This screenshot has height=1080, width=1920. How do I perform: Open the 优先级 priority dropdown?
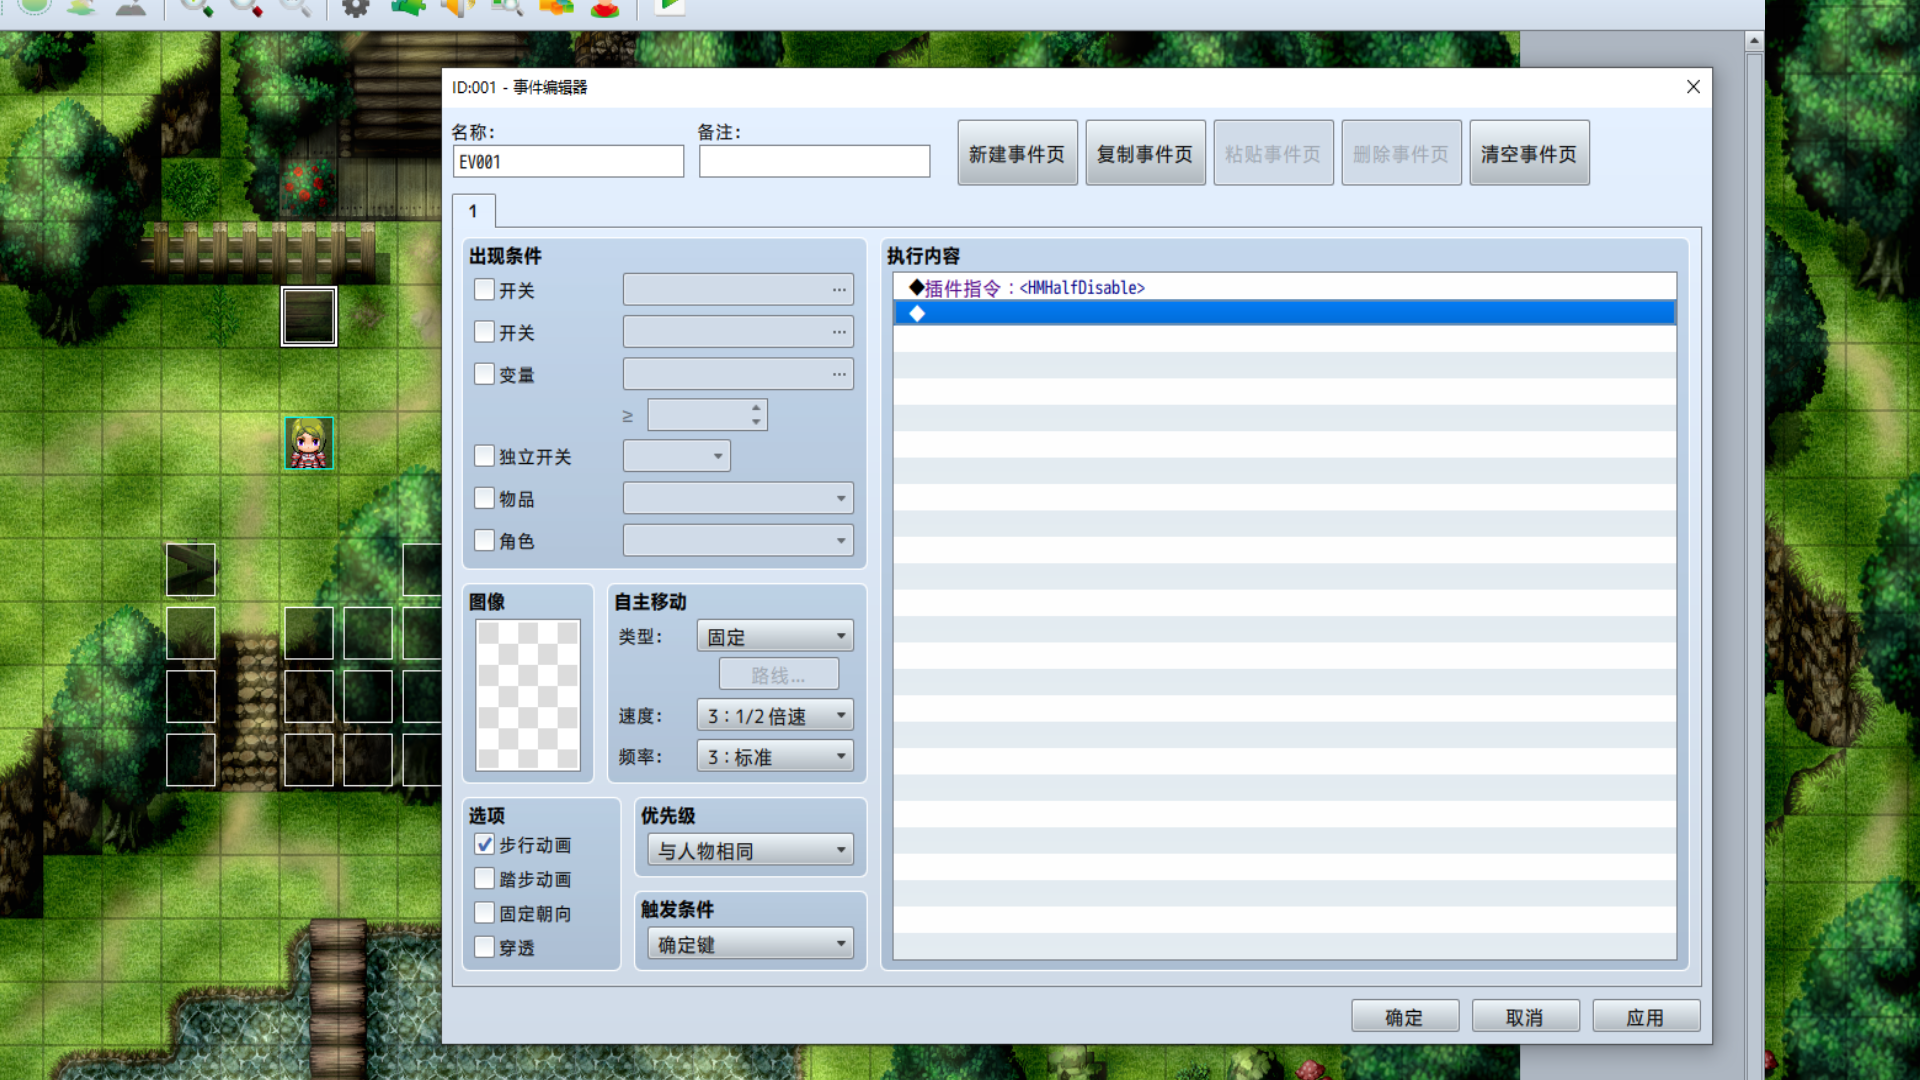pos(750,850)
